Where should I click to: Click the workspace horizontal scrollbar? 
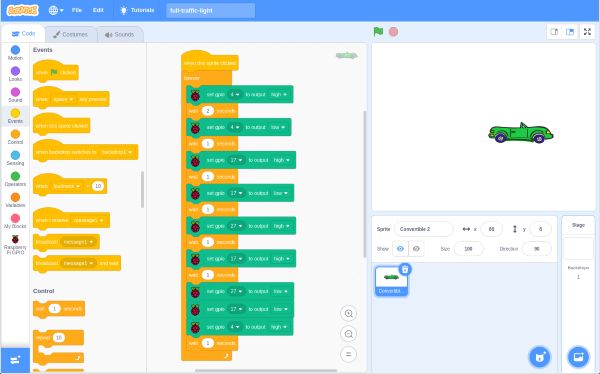coord(266,371)
